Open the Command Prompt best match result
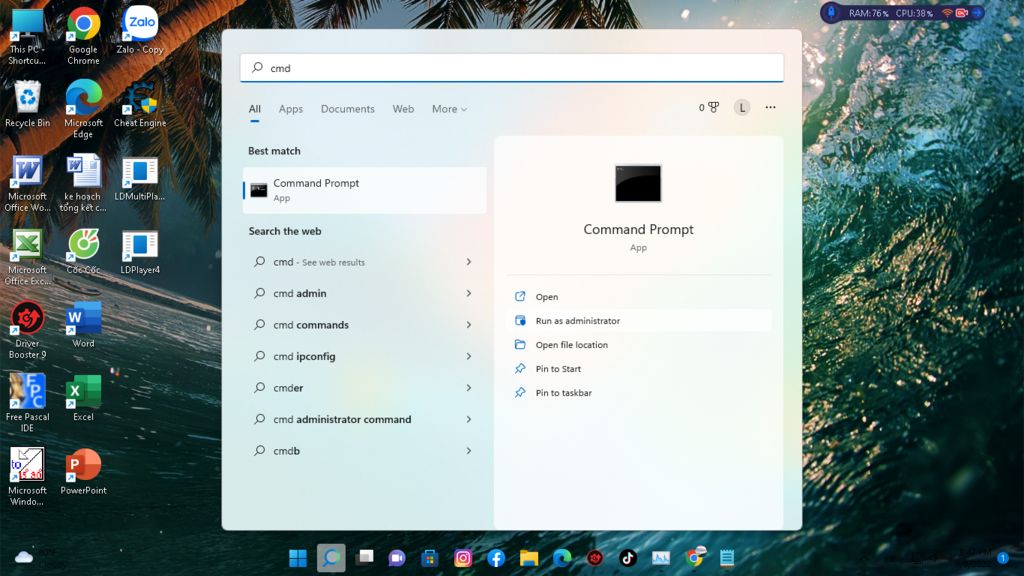 (x=364, y=190)
